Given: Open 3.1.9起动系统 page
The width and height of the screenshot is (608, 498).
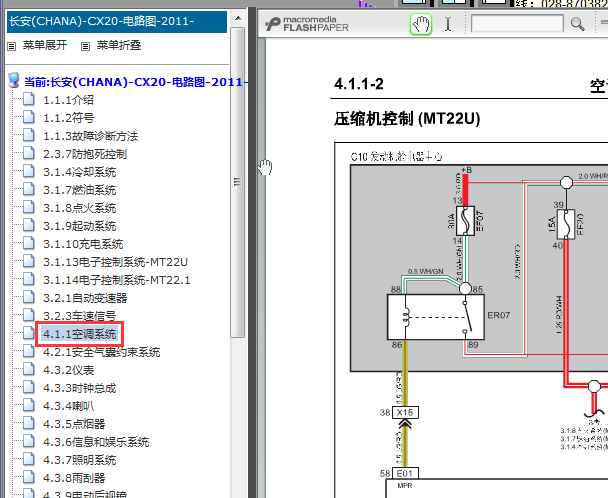Looking at the screenshot, I should click(79, 226).
